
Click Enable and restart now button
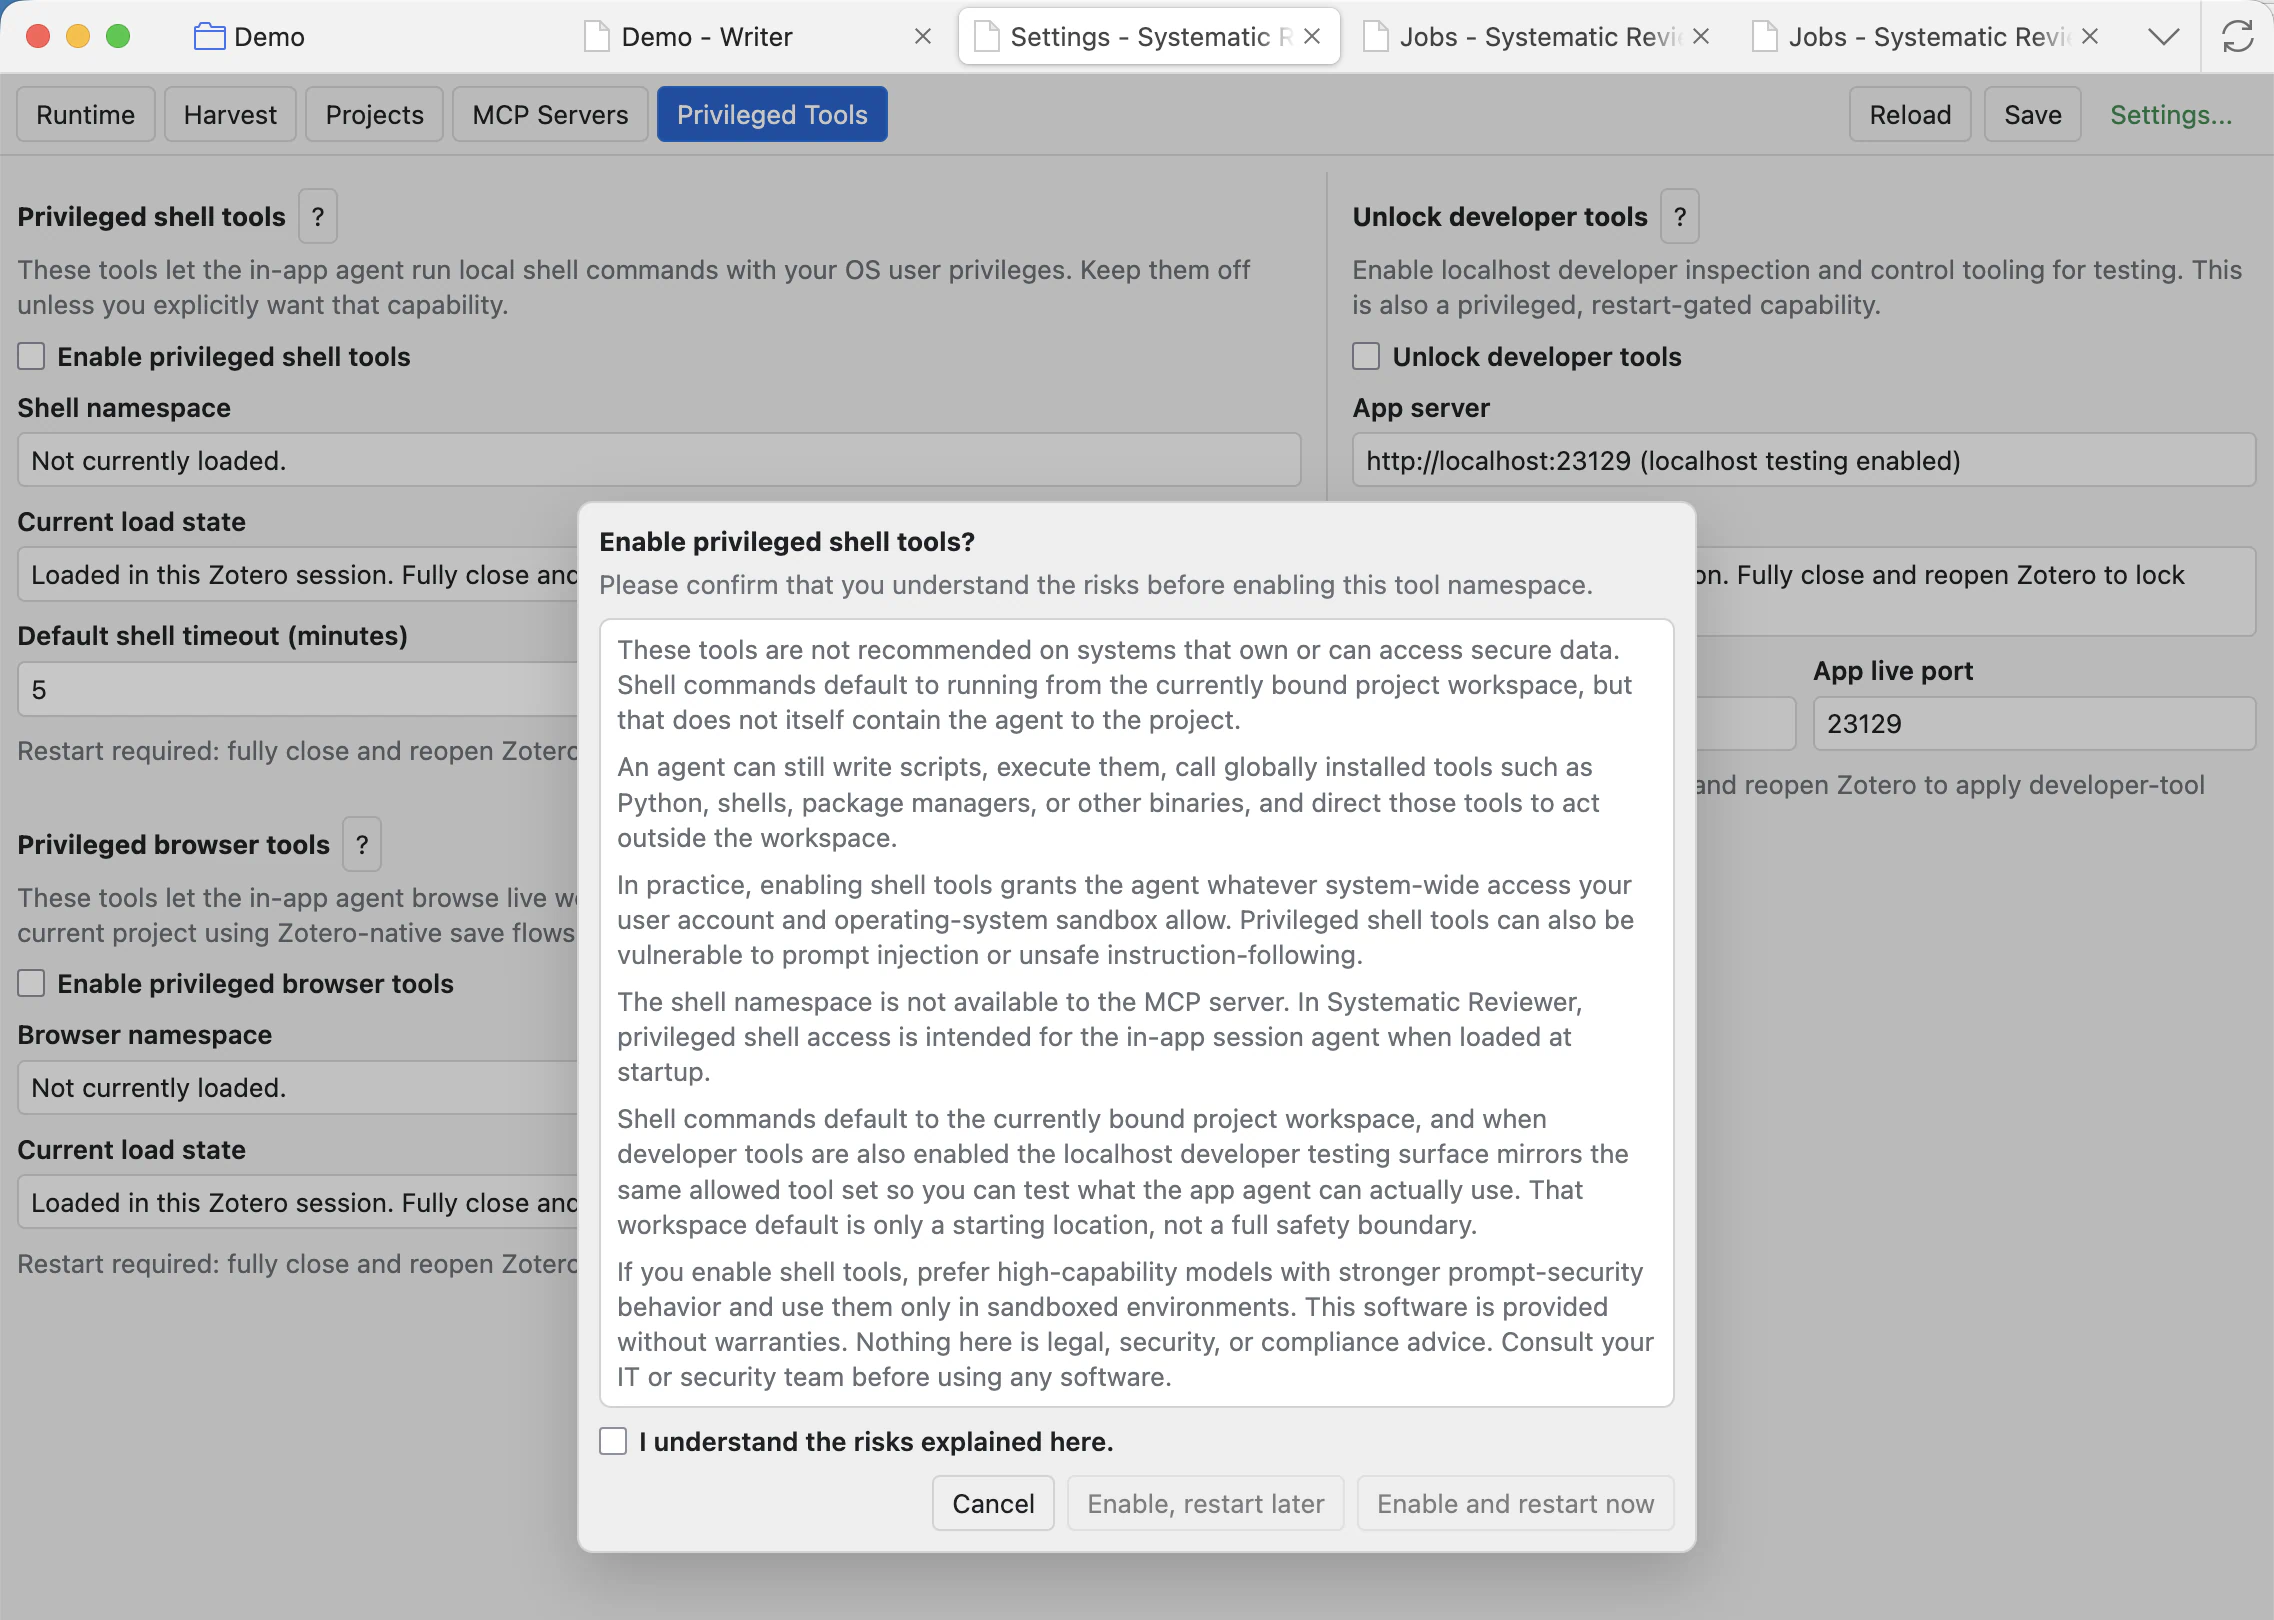[1515, 1503]
